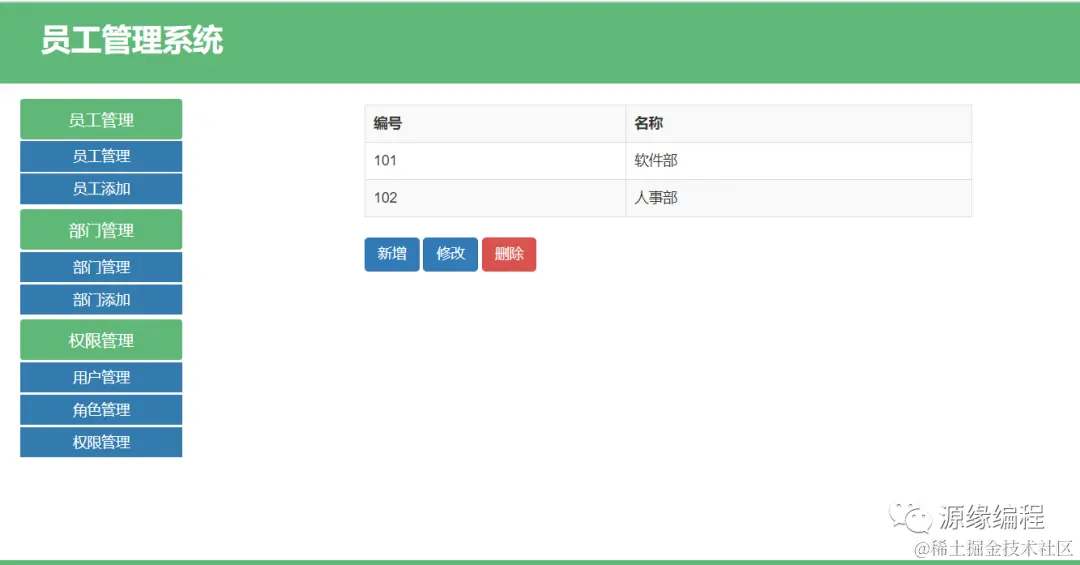This screenshot has height=565, width=1080.
Task: Select the 编号 column header
Action: (495, 124)
